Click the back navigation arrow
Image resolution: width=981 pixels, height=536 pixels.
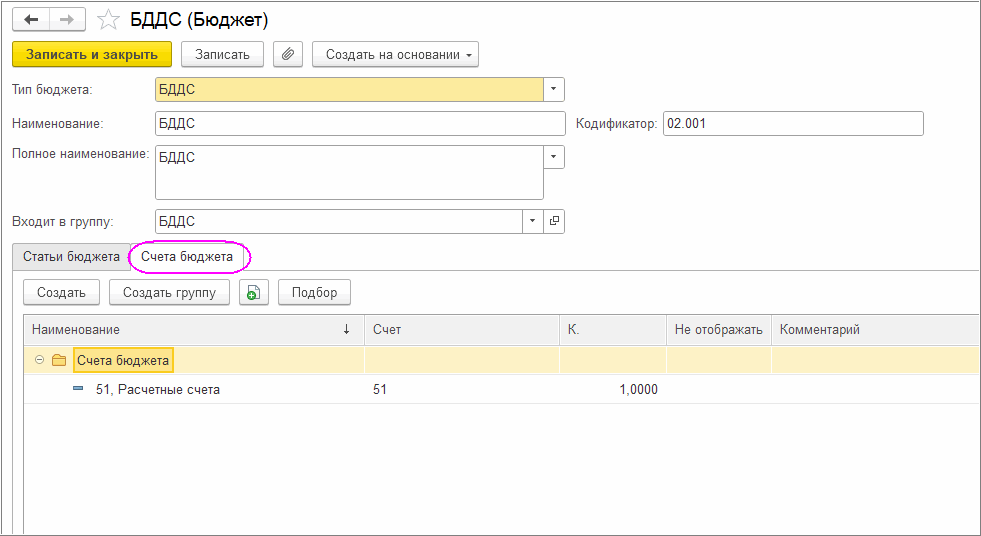31,19
